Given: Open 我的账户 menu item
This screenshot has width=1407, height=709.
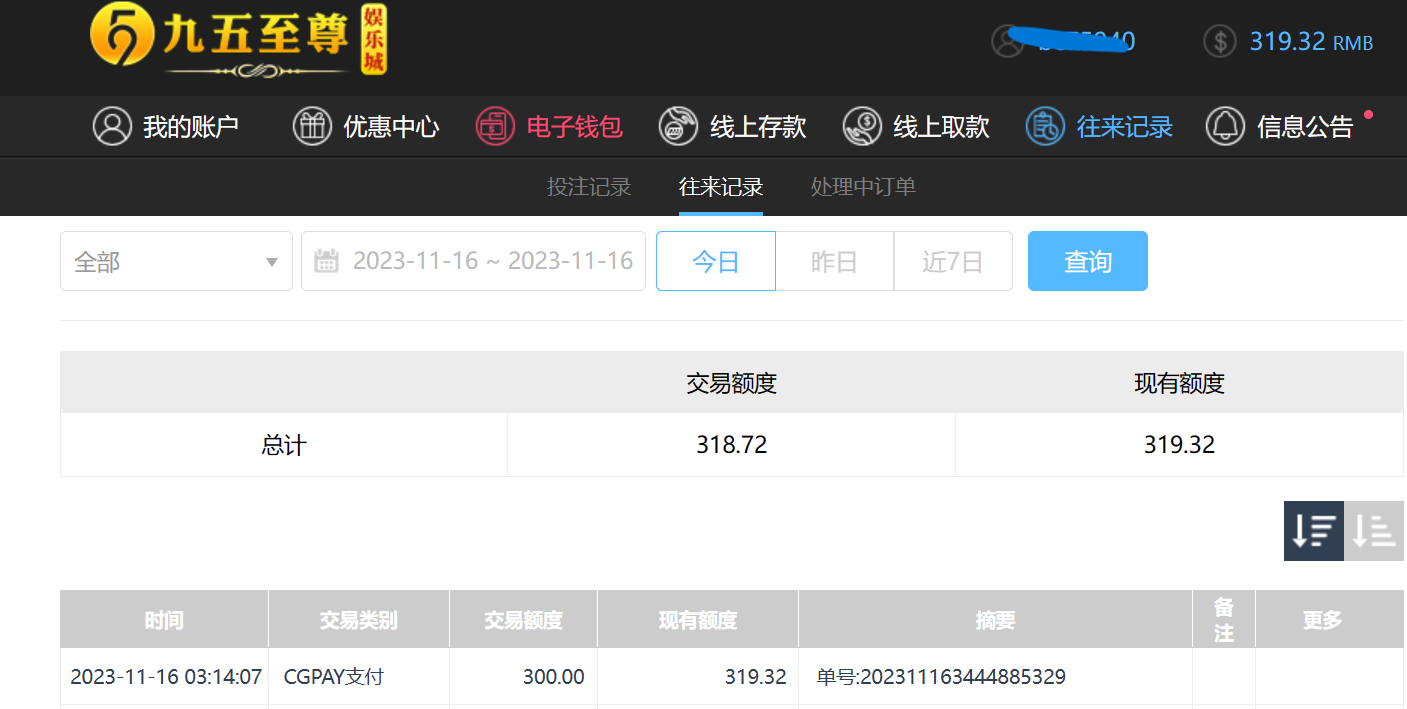Looking at the screenshot, I should pyautogui.click(x=190, y=127).
